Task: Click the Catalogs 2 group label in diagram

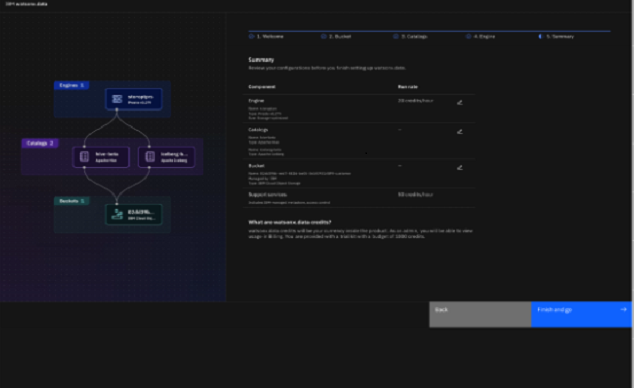Action: pos(40,143)
